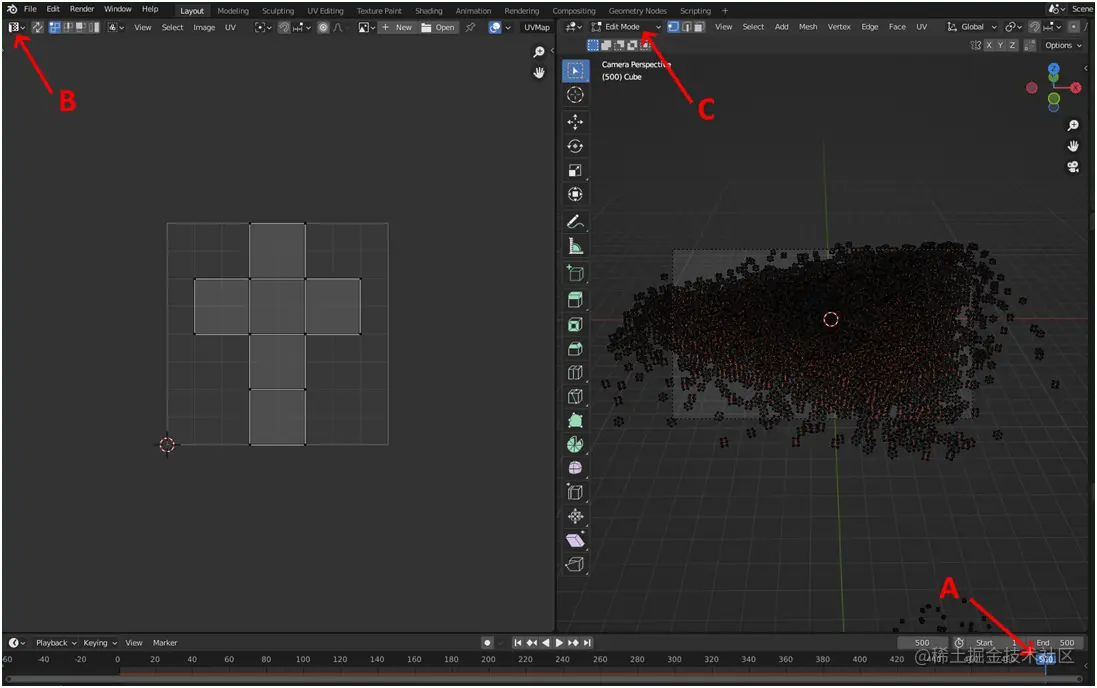The image size is (1097, 688).
Task: Open the UVMap selector
Action: tap(537, 27)
